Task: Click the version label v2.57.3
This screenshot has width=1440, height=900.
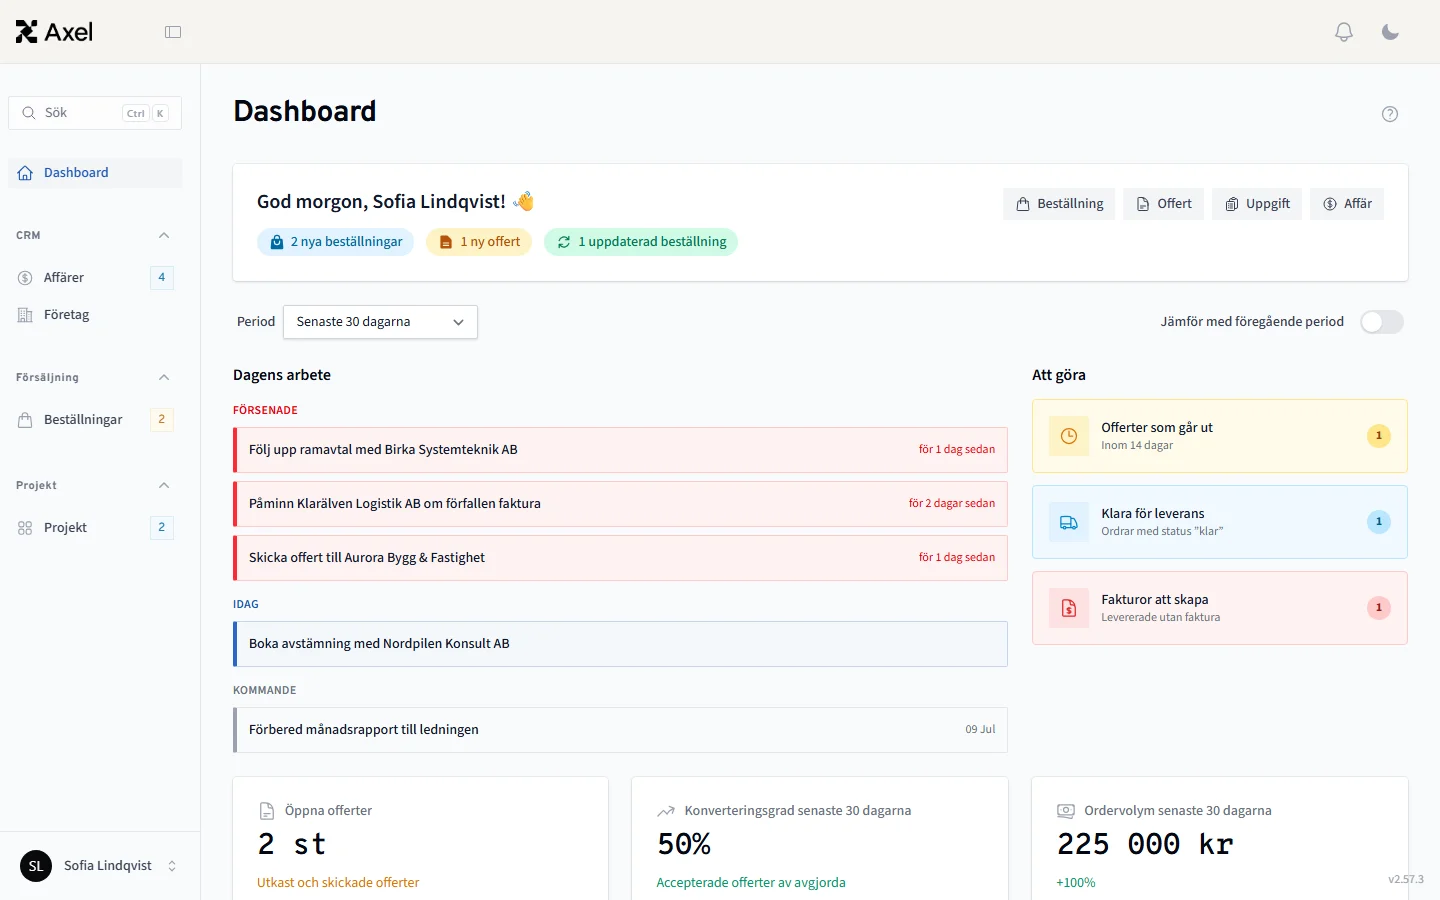Action: 1406,880
